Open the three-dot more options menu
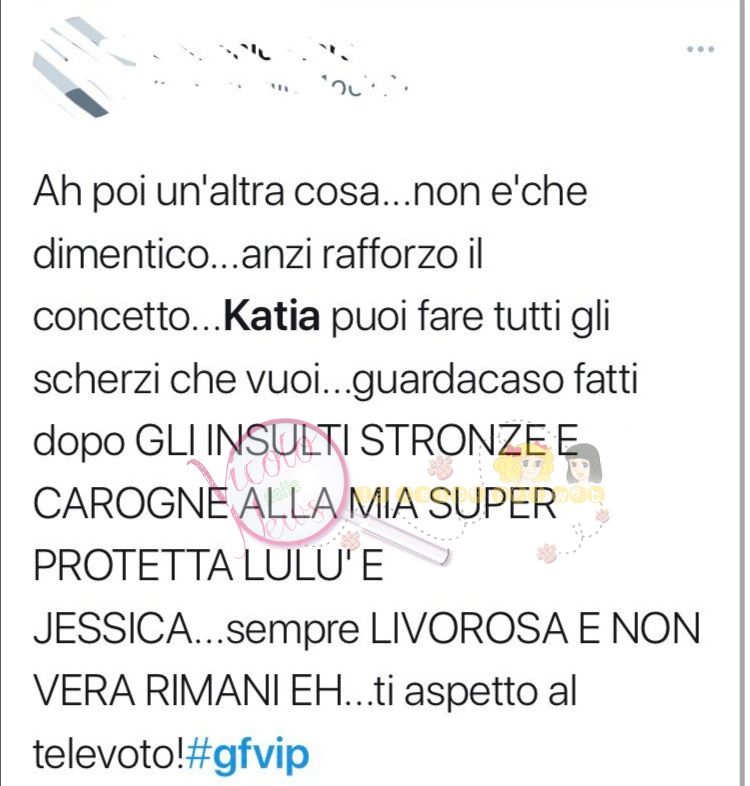This screenshot has height=786, width=750. 700,49
